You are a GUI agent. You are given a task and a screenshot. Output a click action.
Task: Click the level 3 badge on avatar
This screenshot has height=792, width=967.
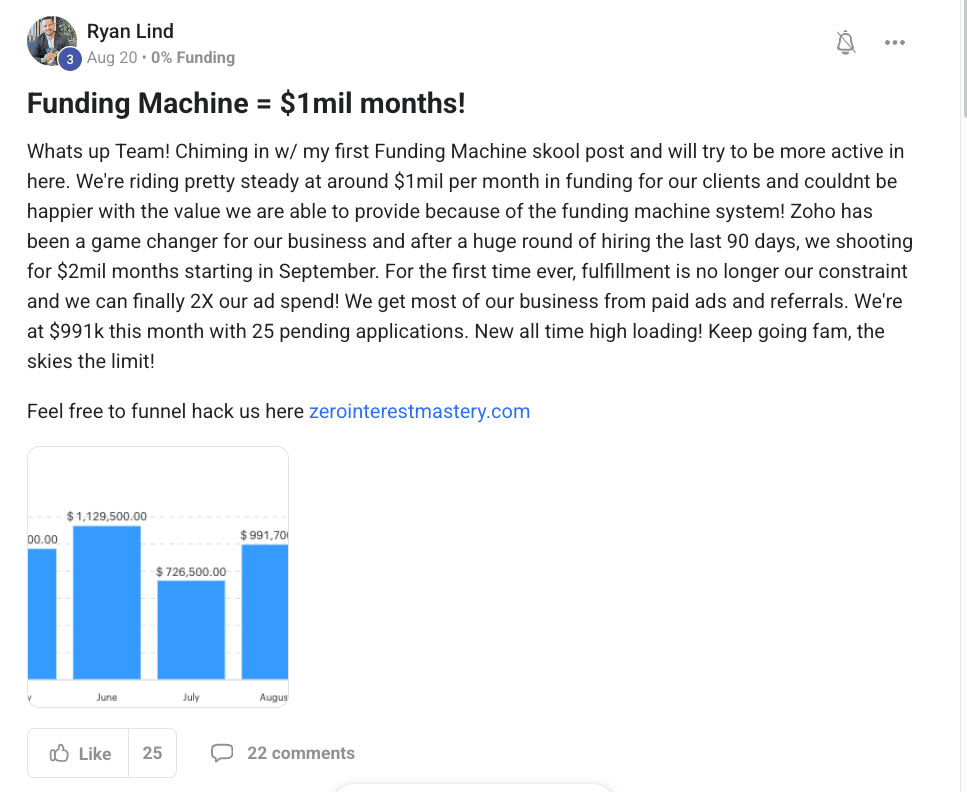pos(69,60)
